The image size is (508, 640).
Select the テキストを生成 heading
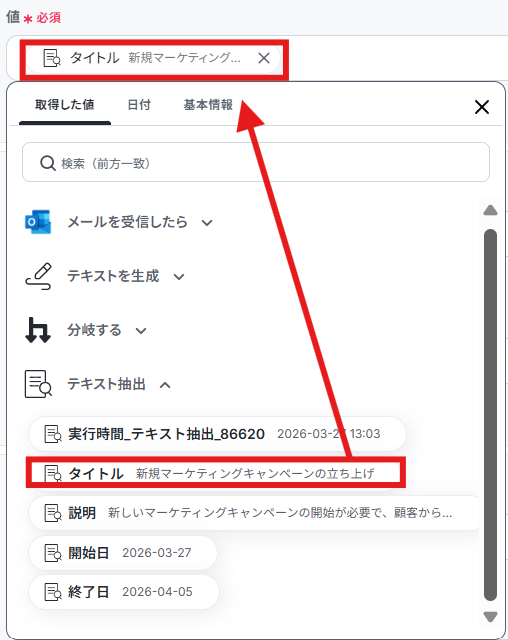(113, 276)
